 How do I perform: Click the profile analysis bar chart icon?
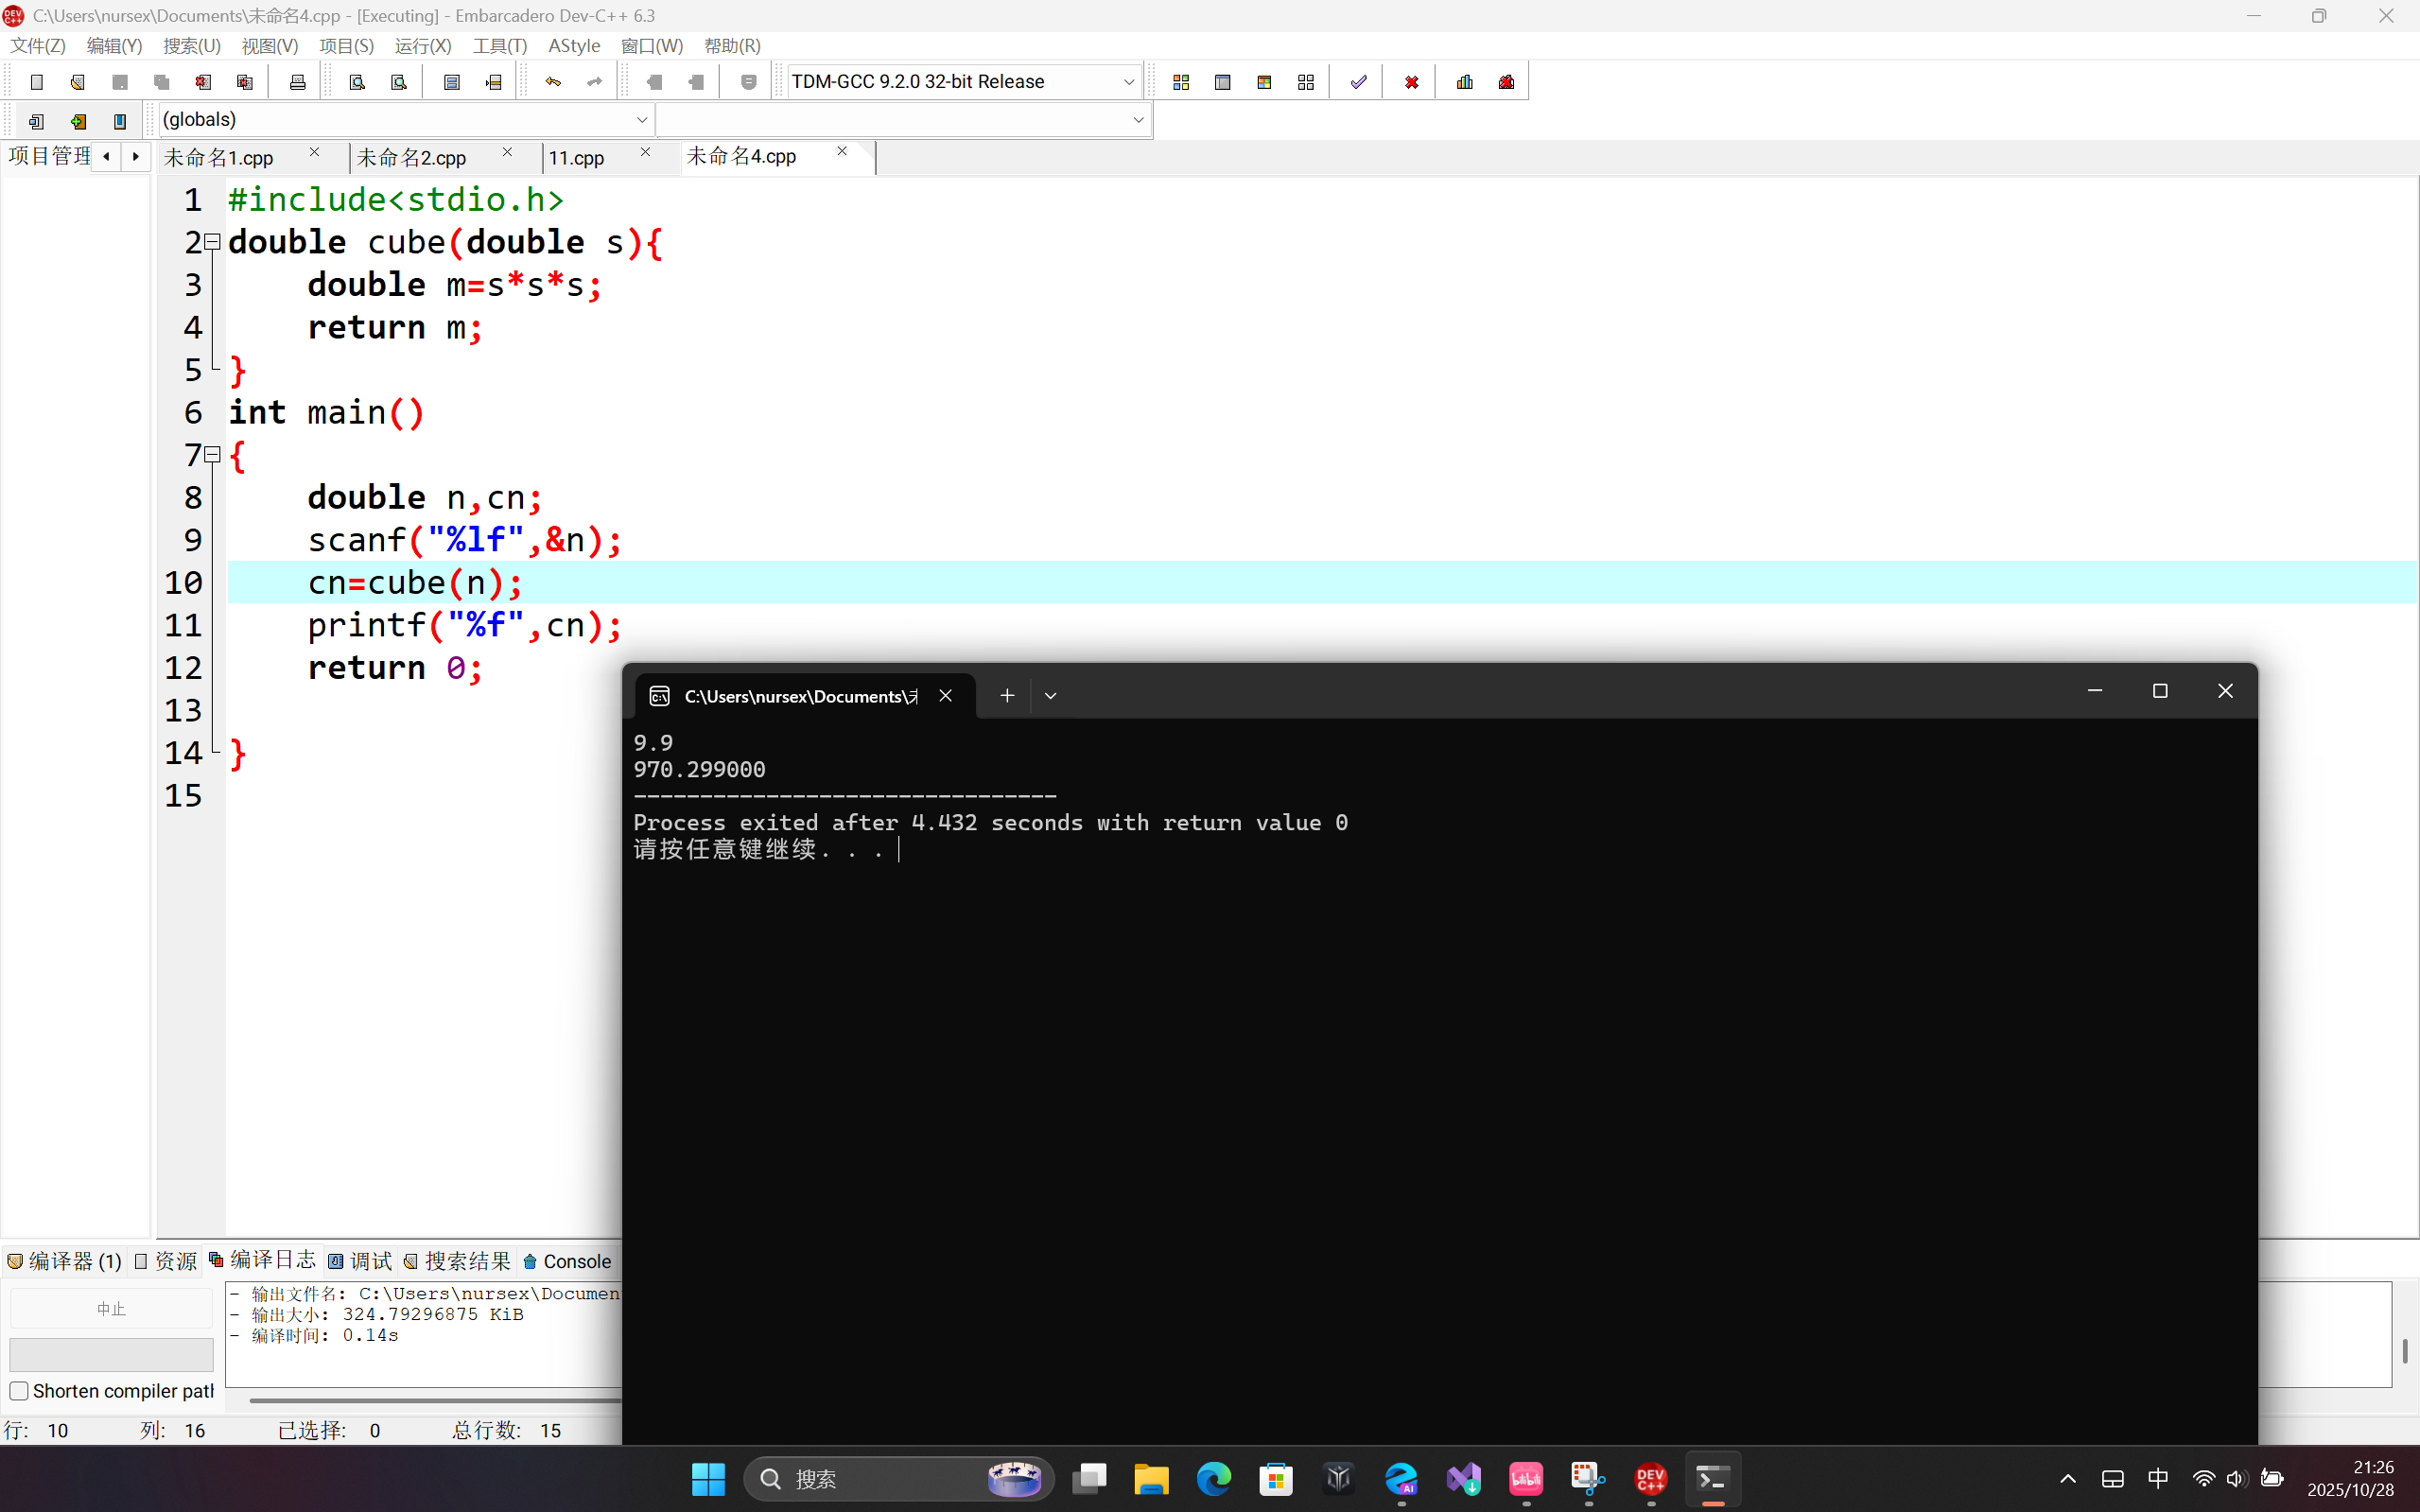(1465, 82)
